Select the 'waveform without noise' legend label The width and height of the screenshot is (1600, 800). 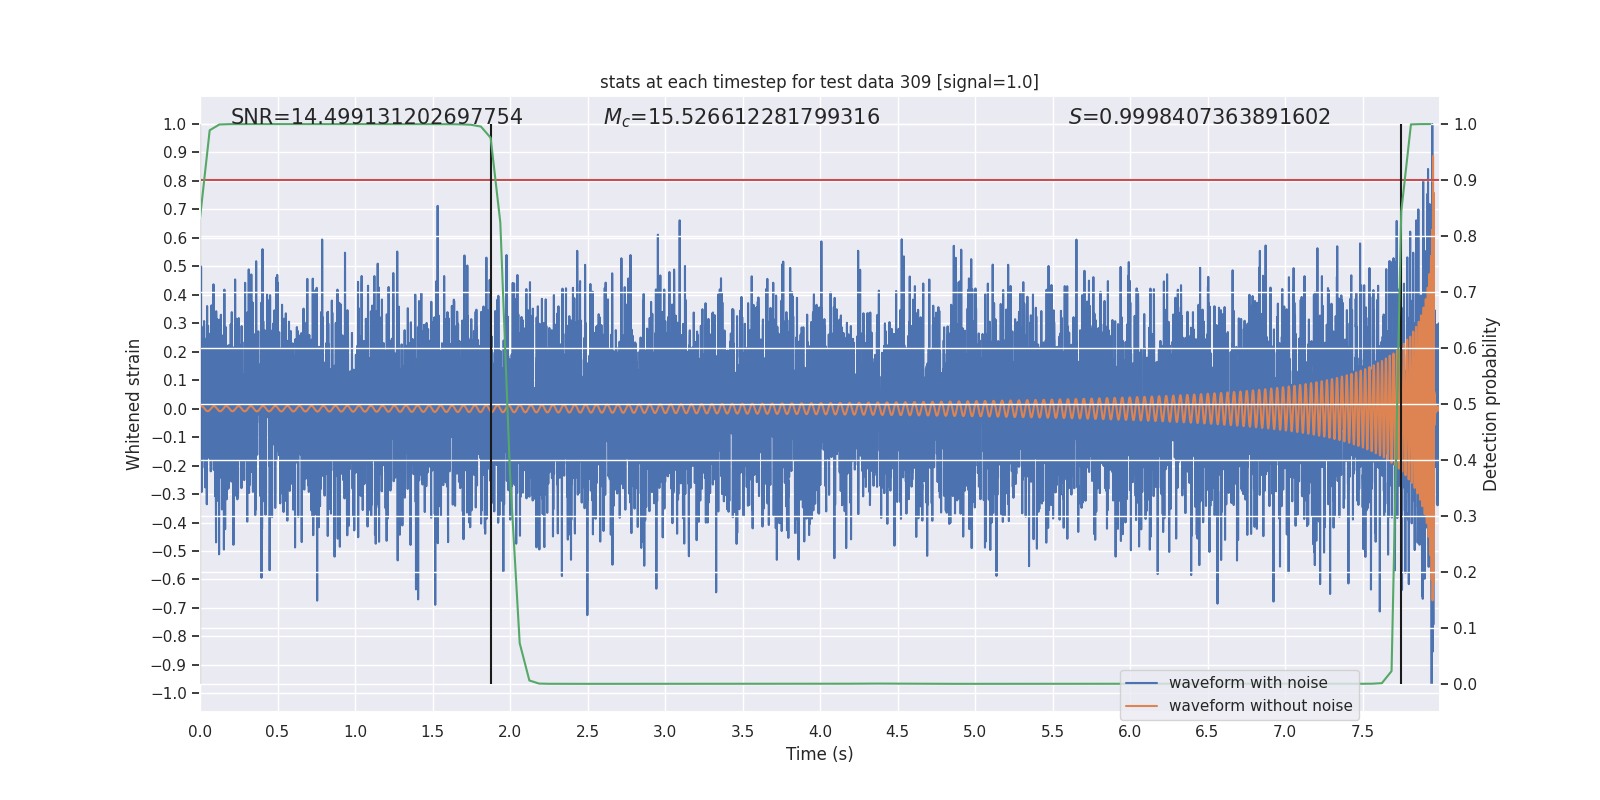pyautogui.click(x=1260, y=706)
